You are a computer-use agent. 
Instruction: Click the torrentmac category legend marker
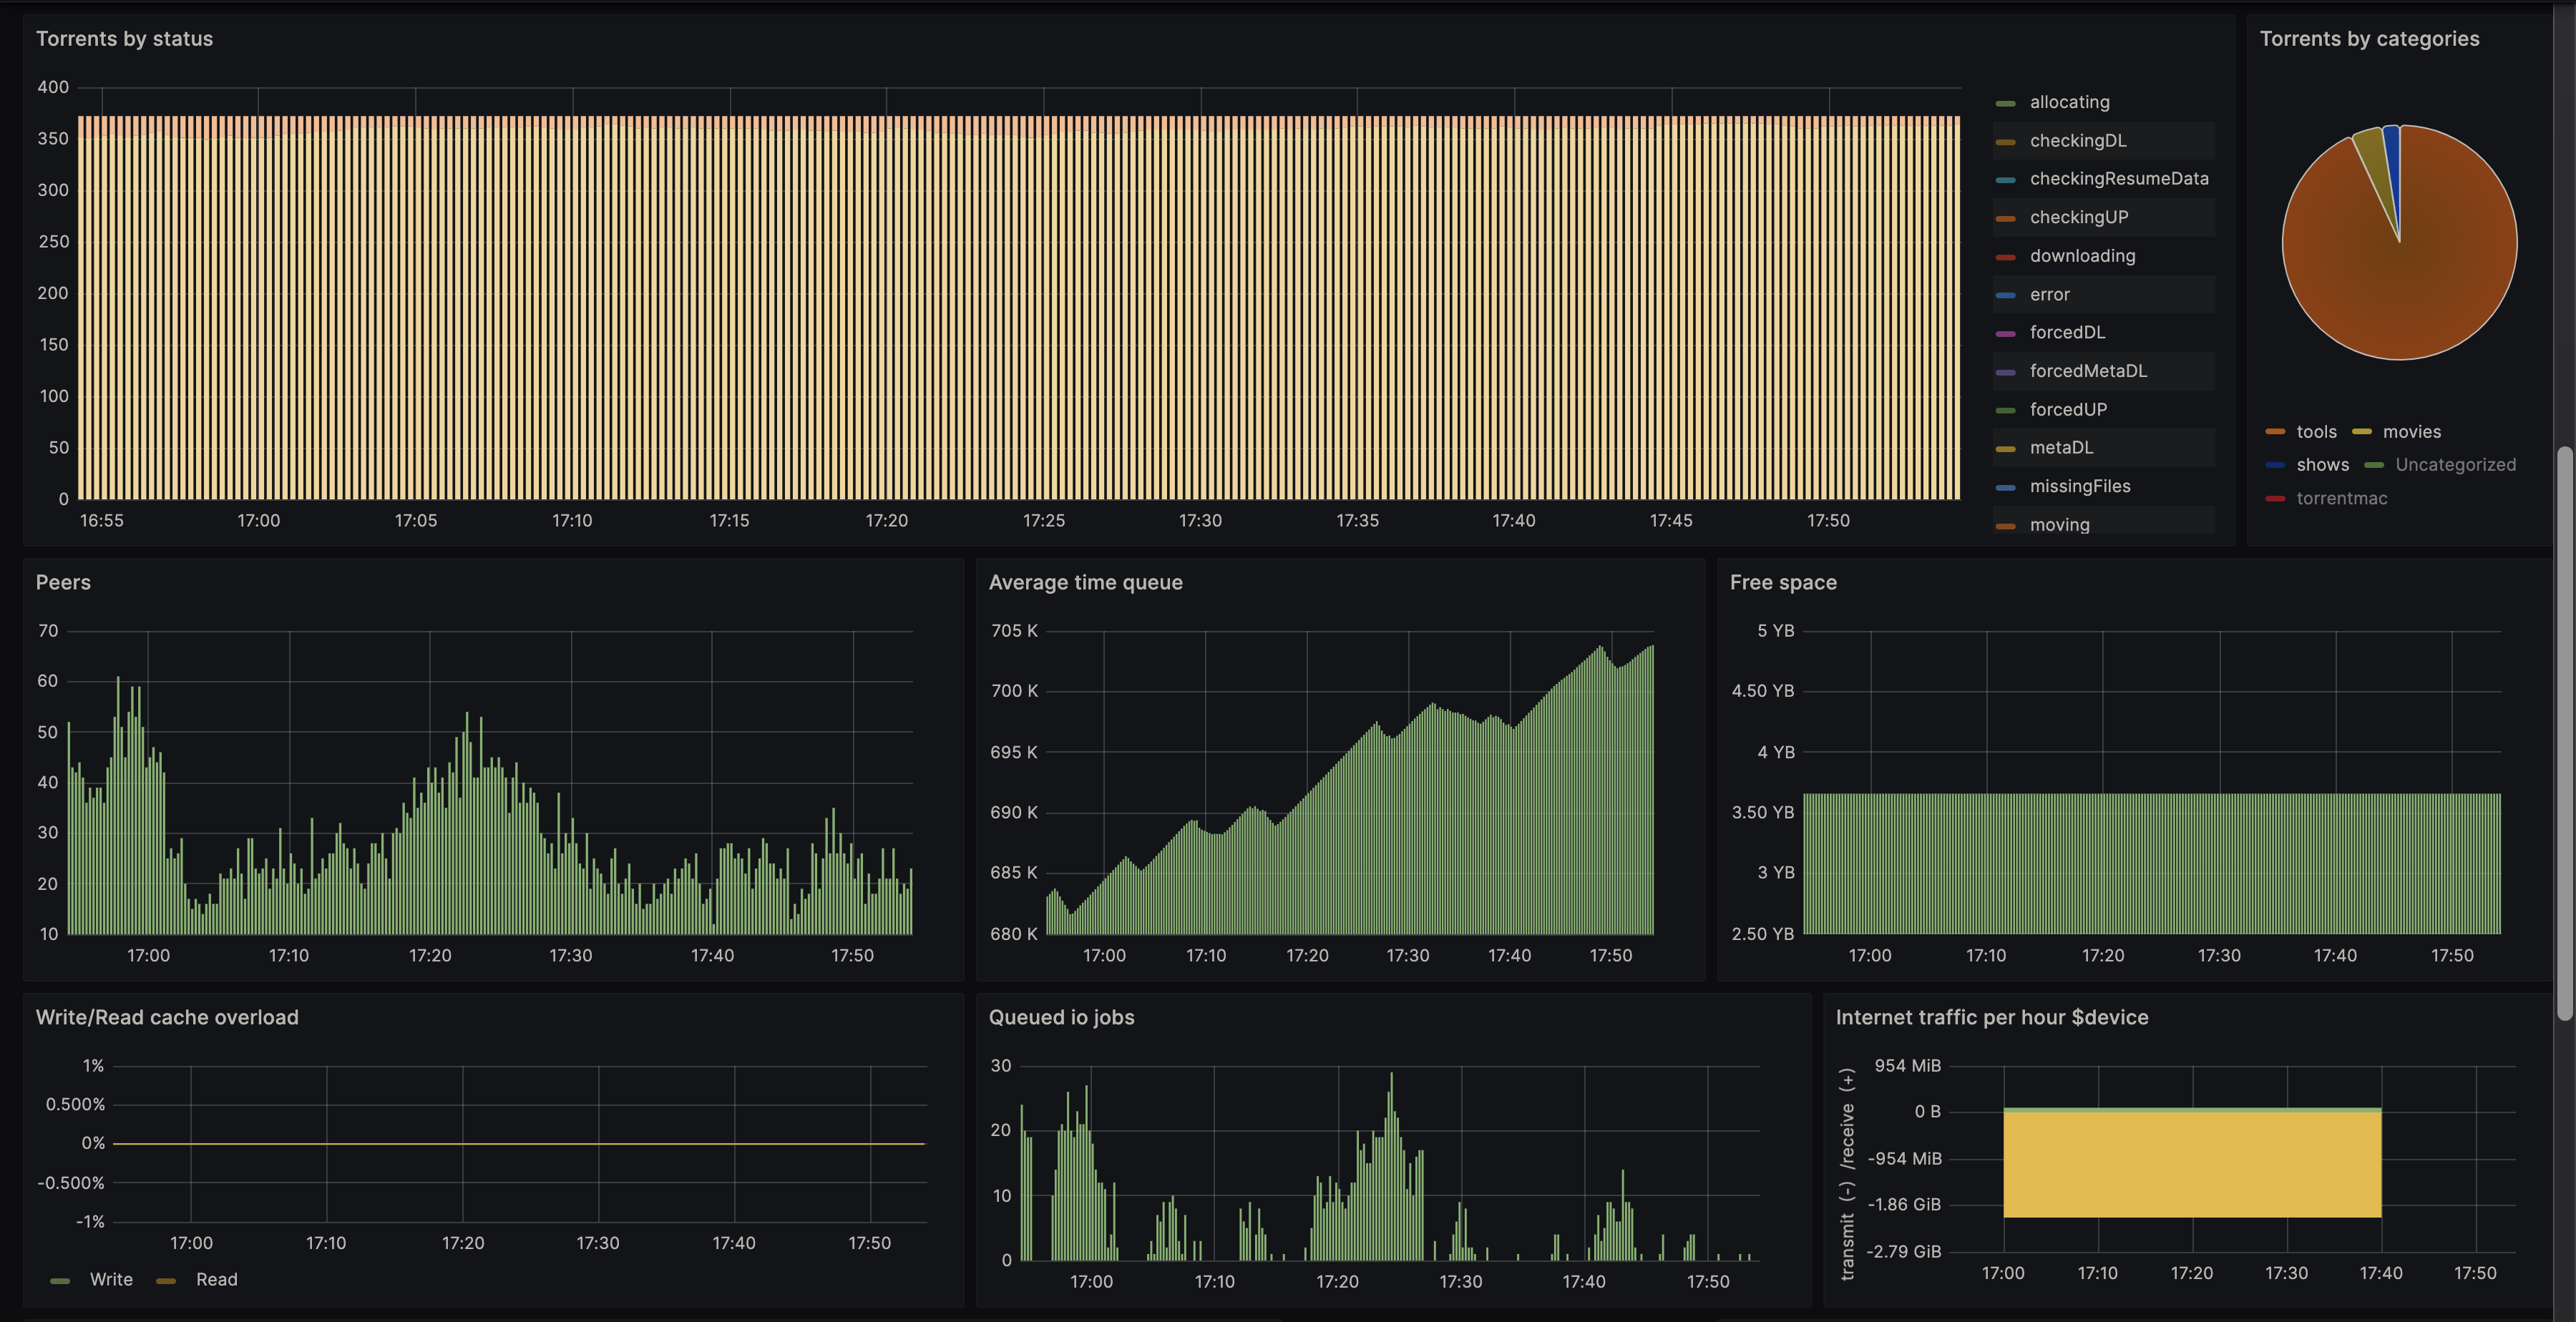point(2275,498)
